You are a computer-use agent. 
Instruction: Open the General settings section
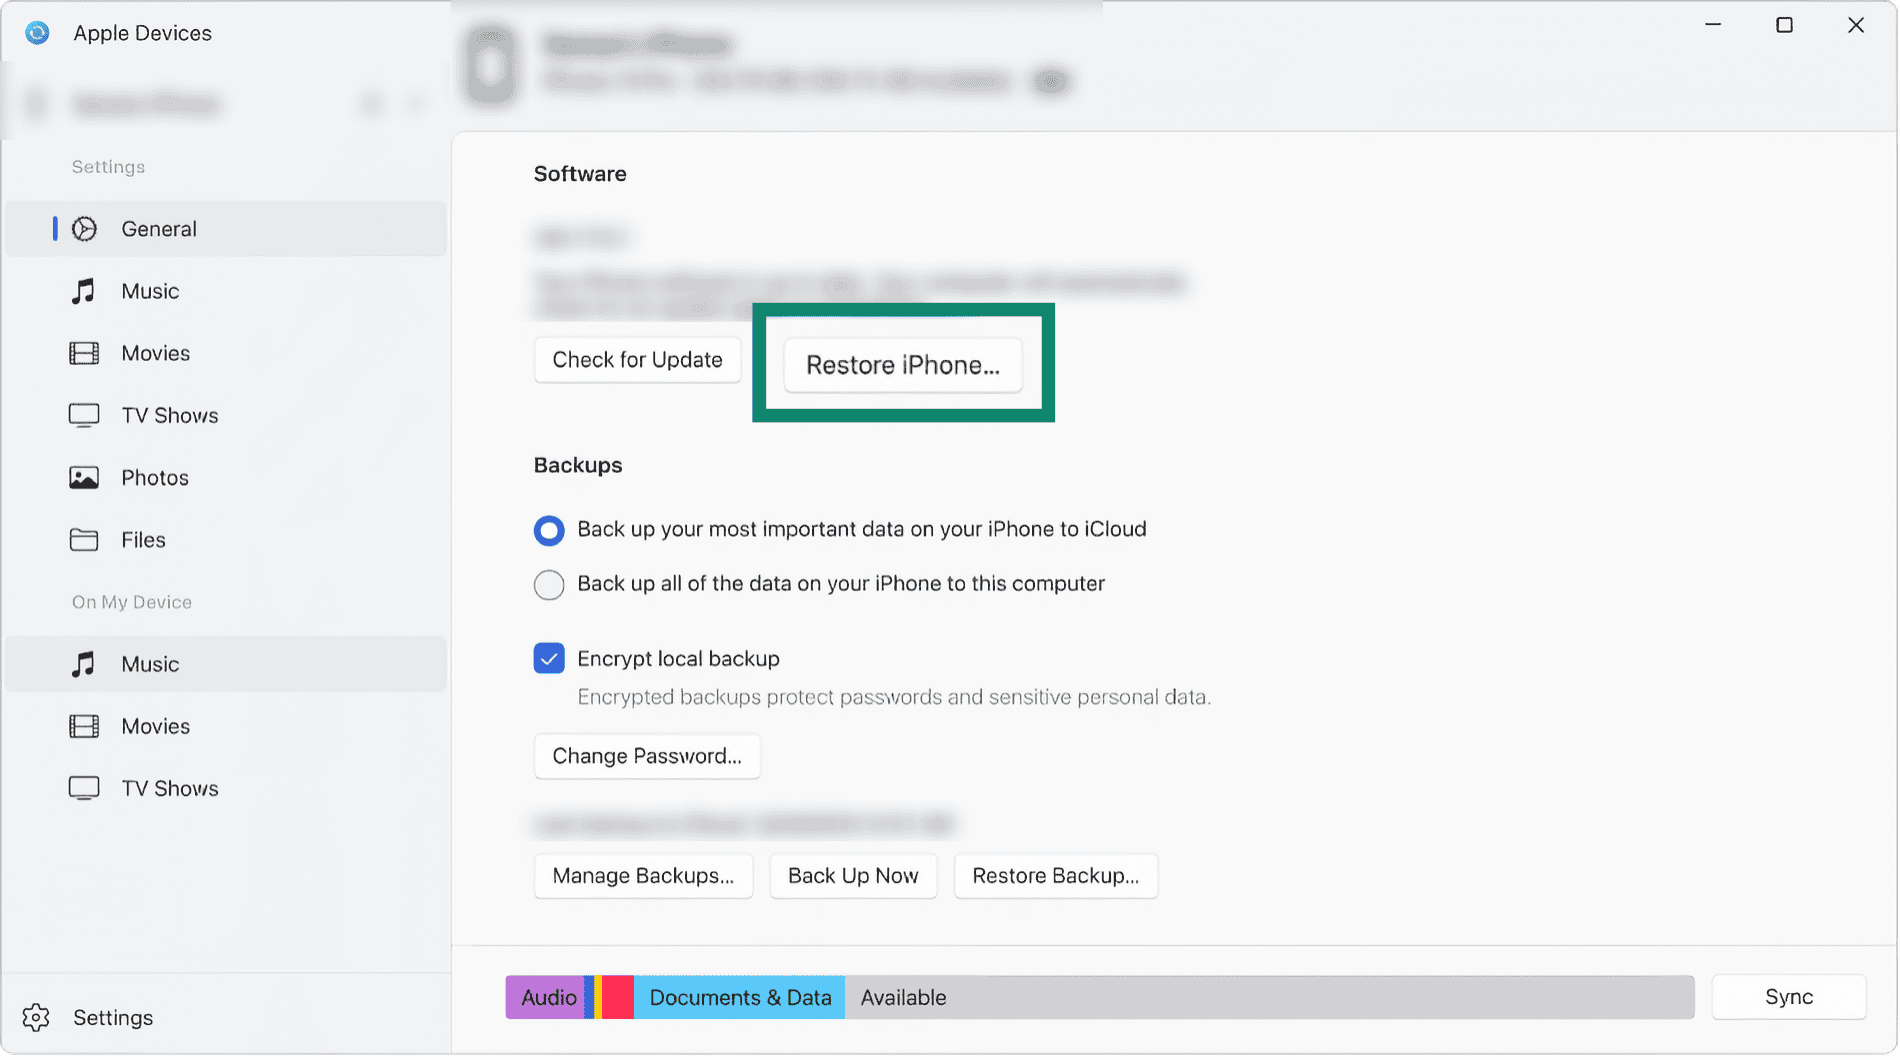click(x=226, y=229)
